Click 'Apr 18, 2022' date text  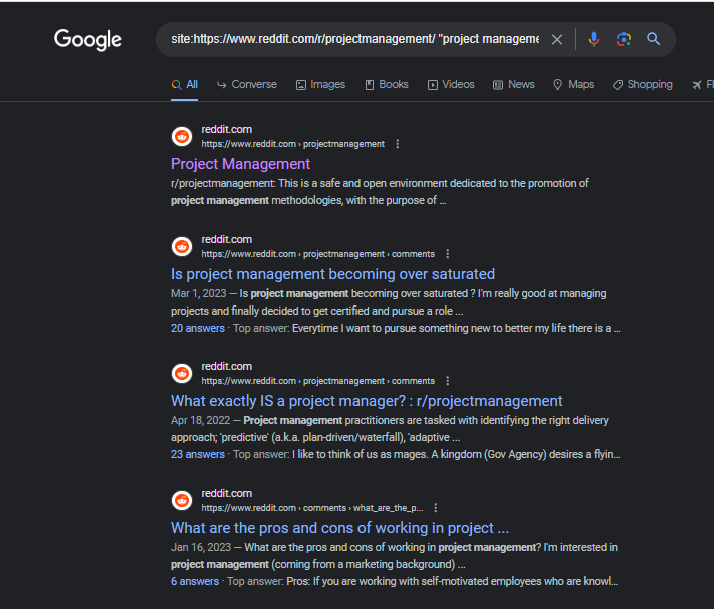click(201, 420)
